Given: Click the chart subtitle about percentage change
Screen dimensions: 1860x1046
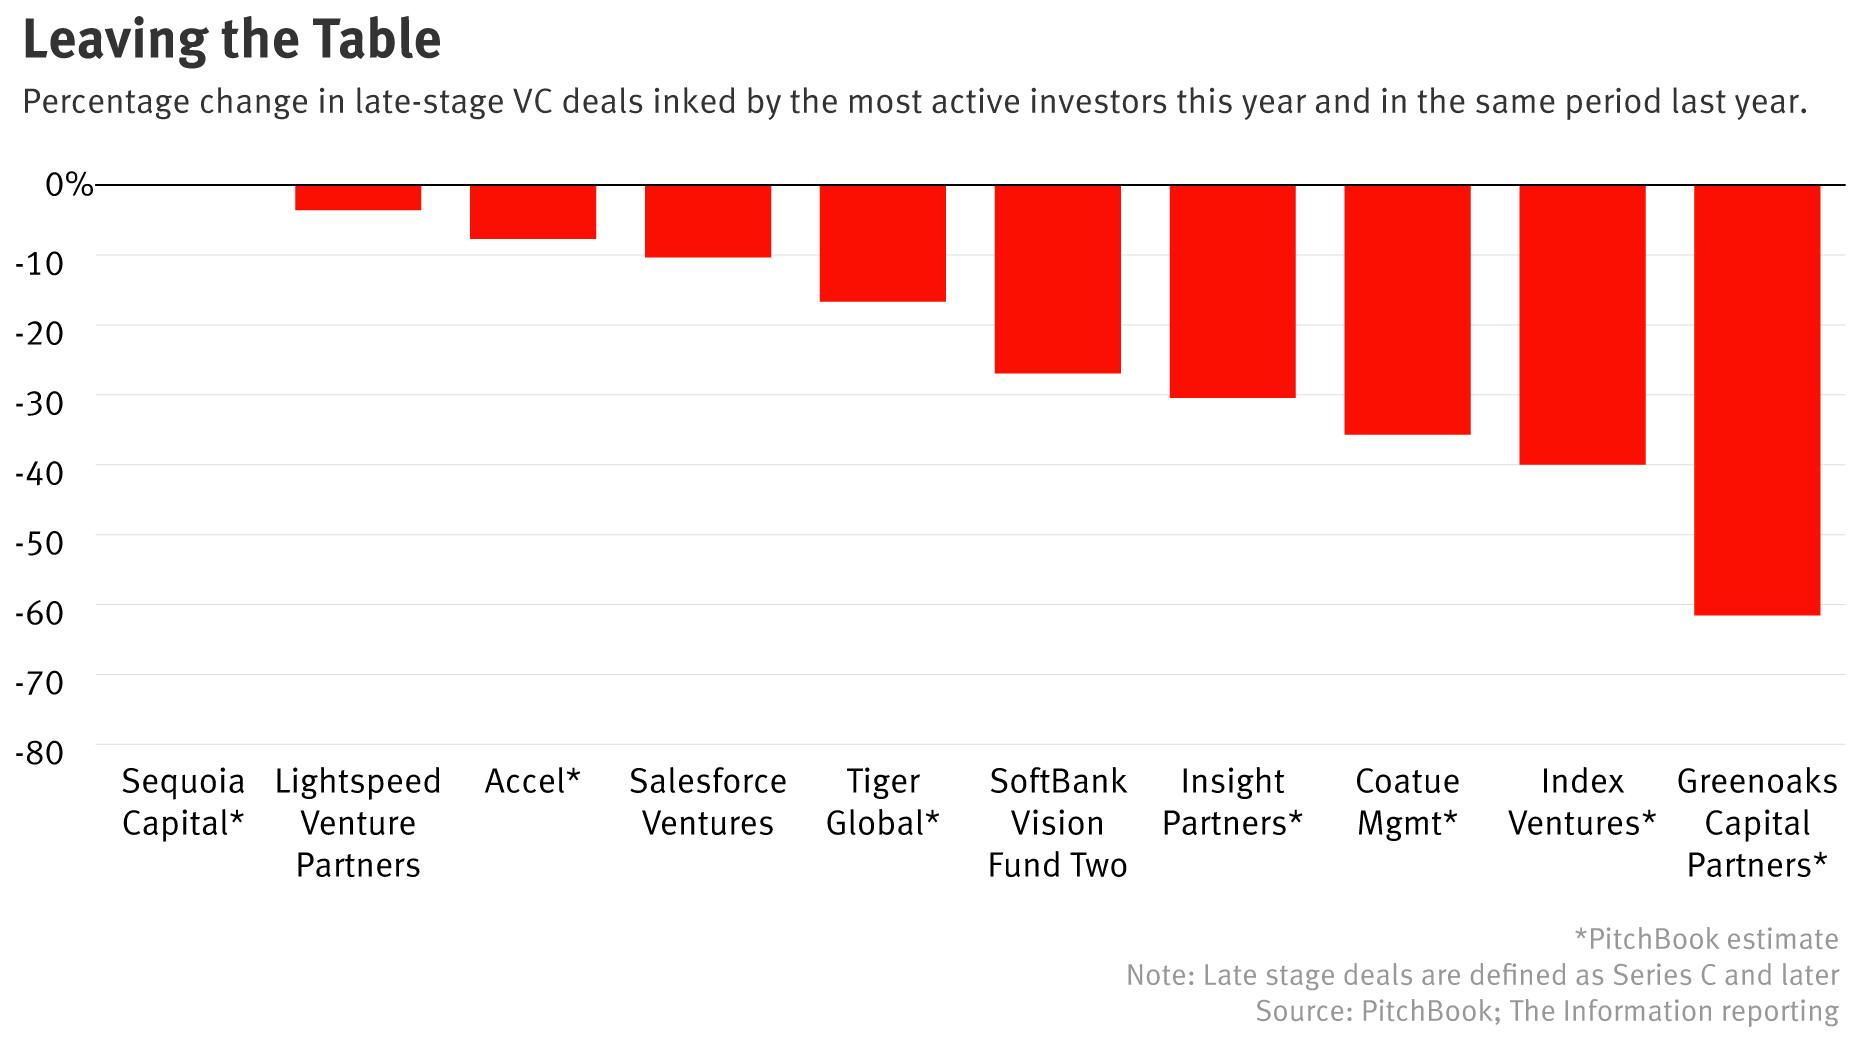Looking at the screenshot, I should pos(914,102).
